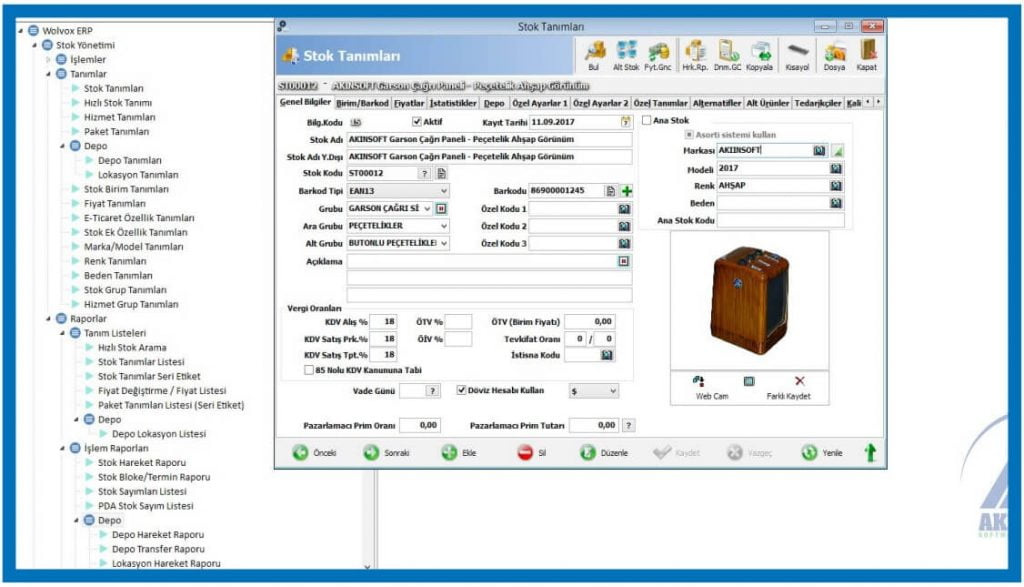The image size is (1024, 587).
Task: Collapse the Tanımlar tree node
Action: [48, 74]
